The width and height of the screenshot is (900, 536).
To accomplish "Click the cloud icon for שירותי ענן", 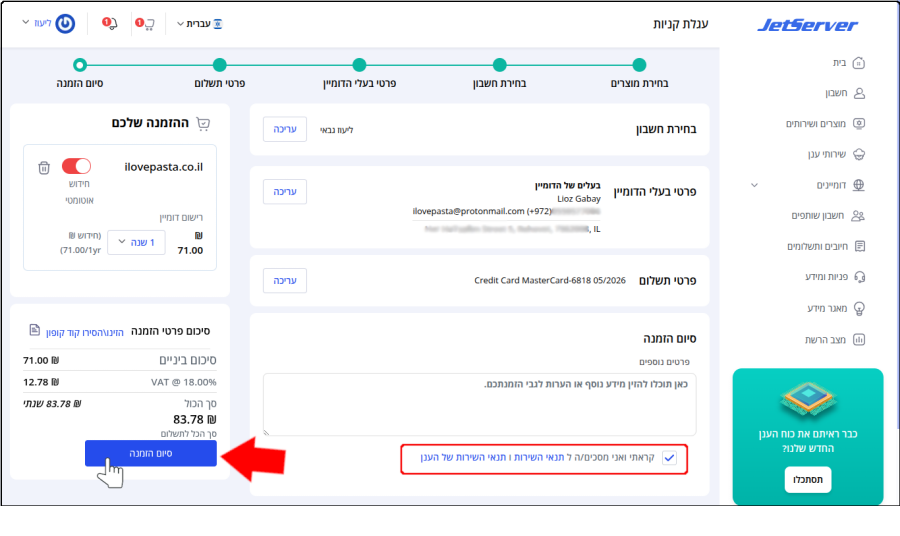I will pos(859,154).
